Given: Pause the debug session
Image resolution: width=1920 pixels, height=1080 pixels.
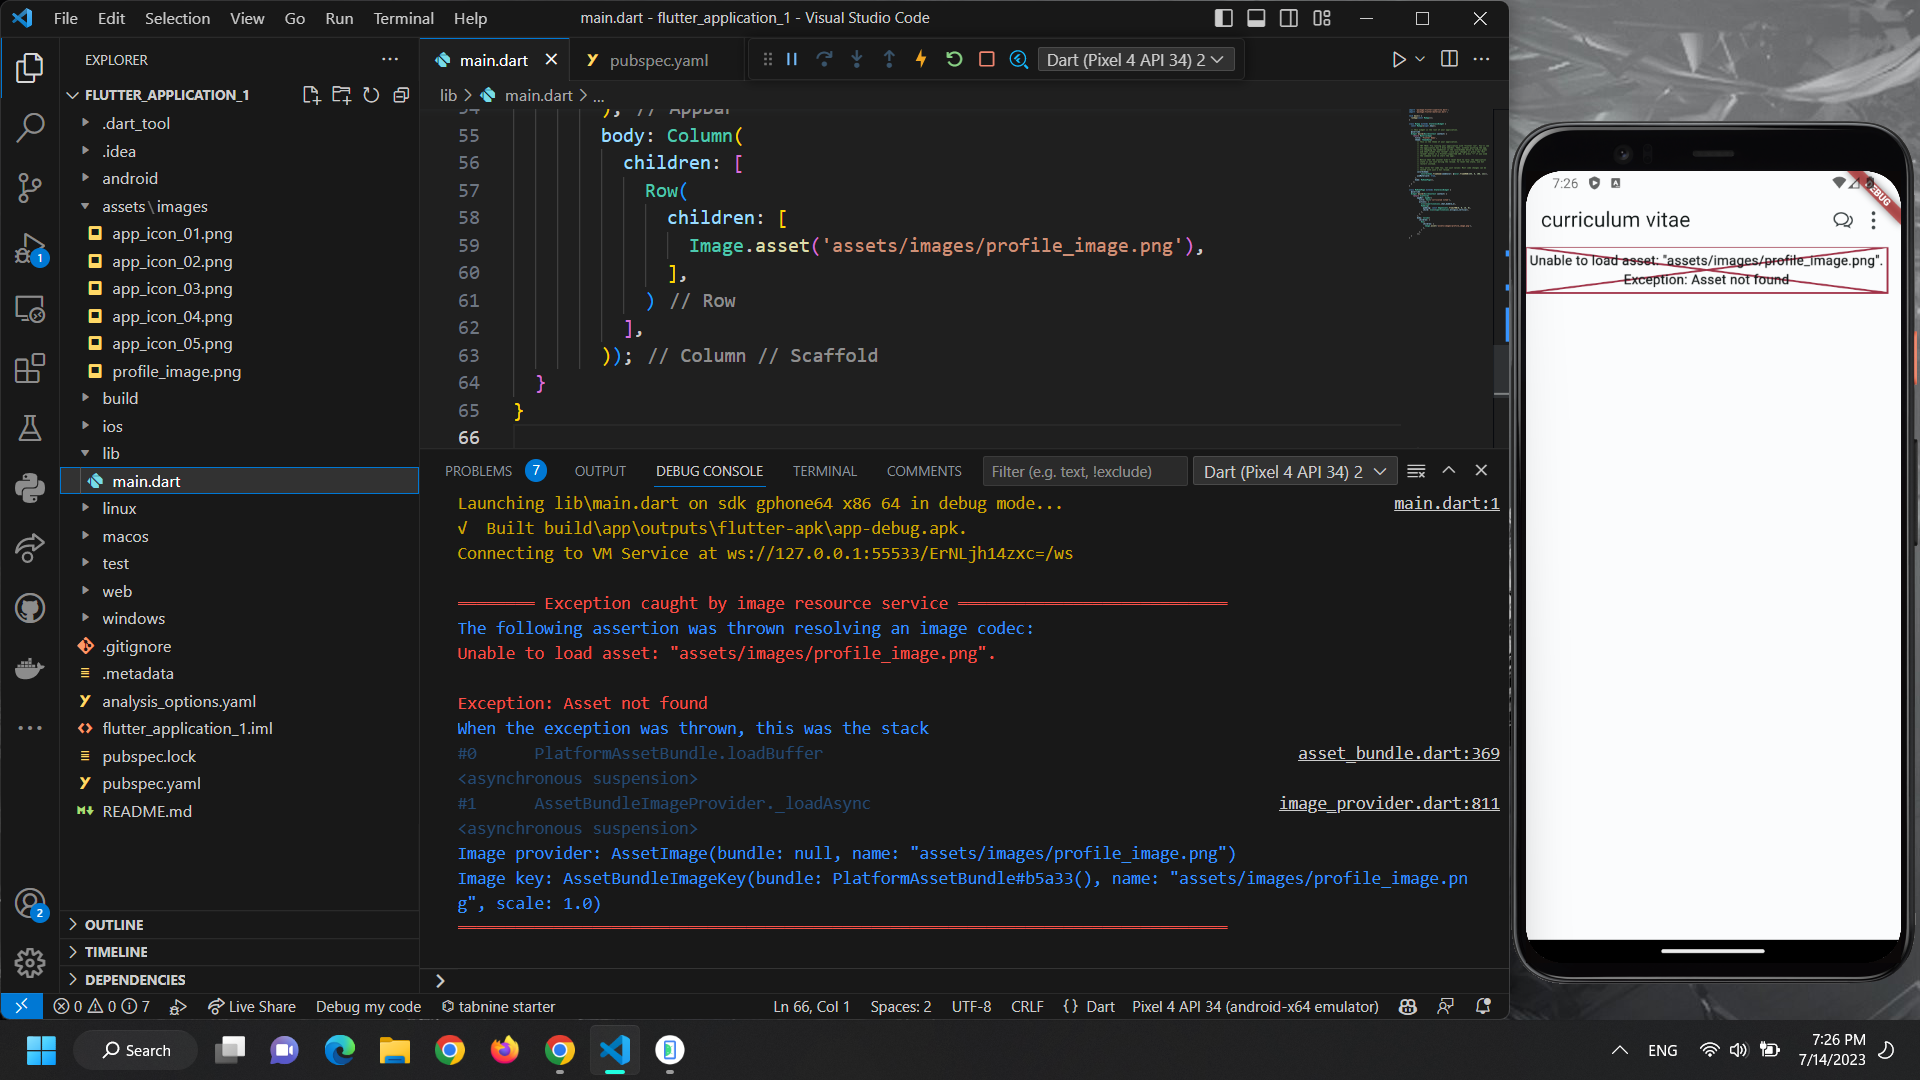Looking at the screenshot, I should pyautogui.click(x=792, y=60).
